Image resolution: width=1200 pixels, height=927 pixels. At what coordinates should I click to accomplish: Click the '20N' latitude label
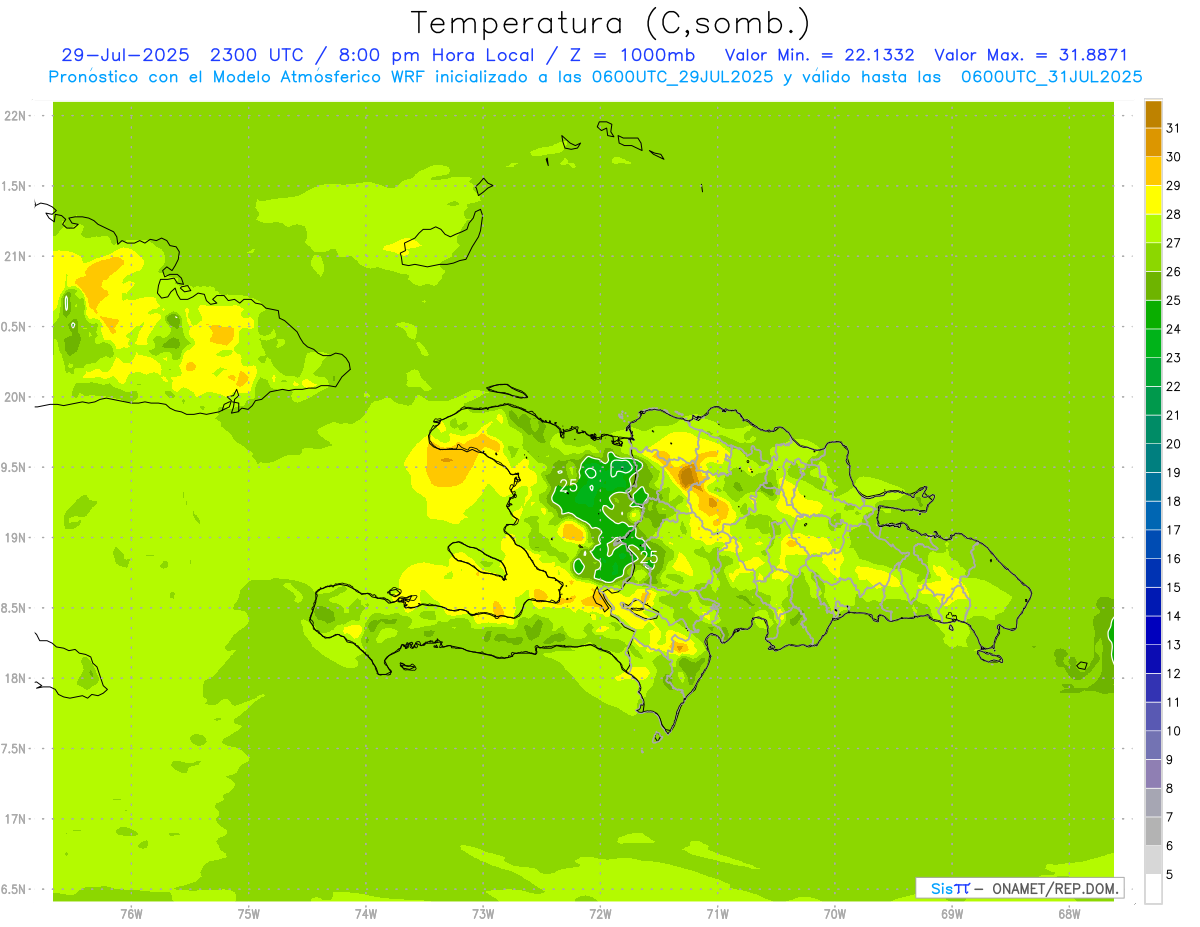coord(15,397)
